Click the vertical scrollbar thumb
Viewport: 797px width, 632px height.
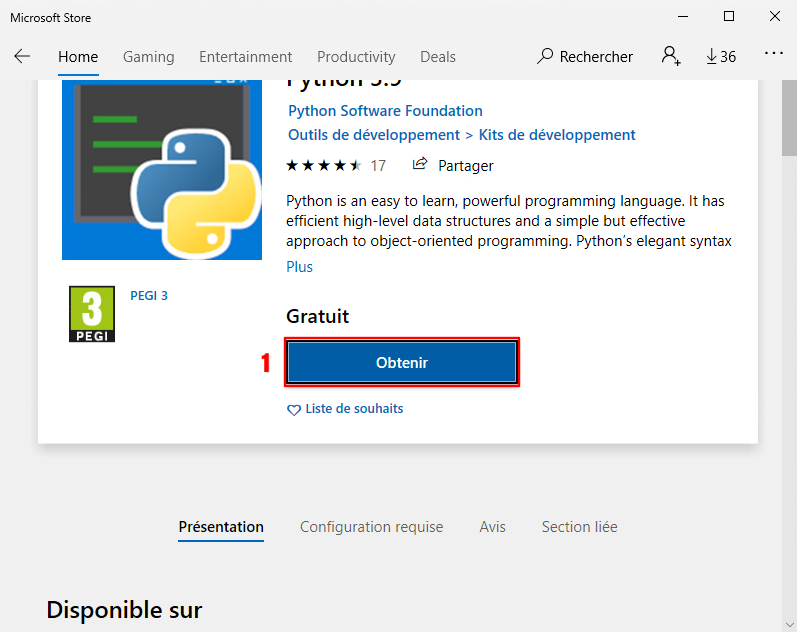click(x=789, y=120)
